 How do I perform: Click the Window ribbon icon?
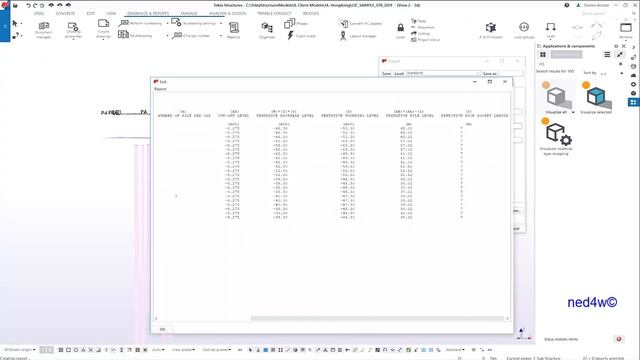[626, 28]
